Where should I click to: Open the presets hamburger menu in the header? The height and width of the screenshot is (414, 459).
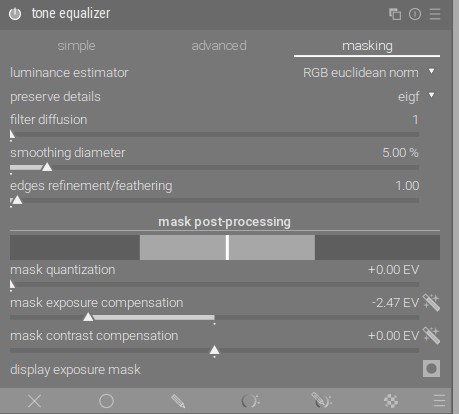point(435,14)
